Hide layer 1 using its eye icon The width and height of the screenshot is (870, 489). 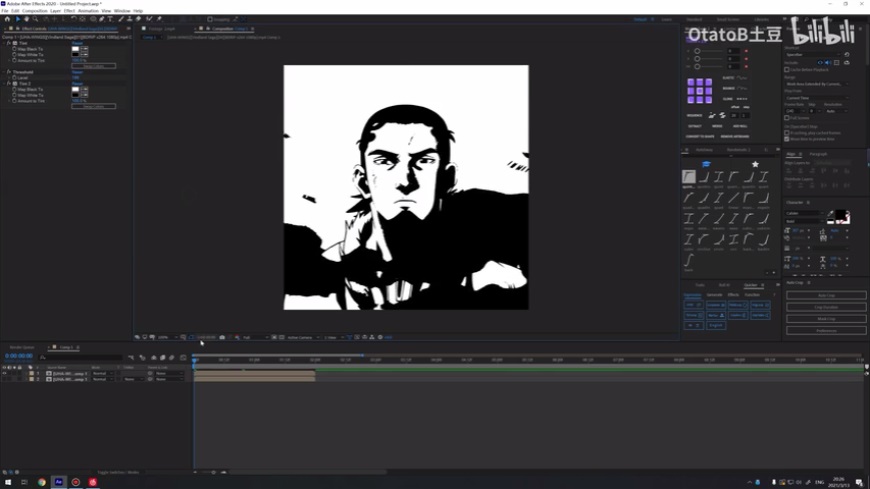point(4,374)
